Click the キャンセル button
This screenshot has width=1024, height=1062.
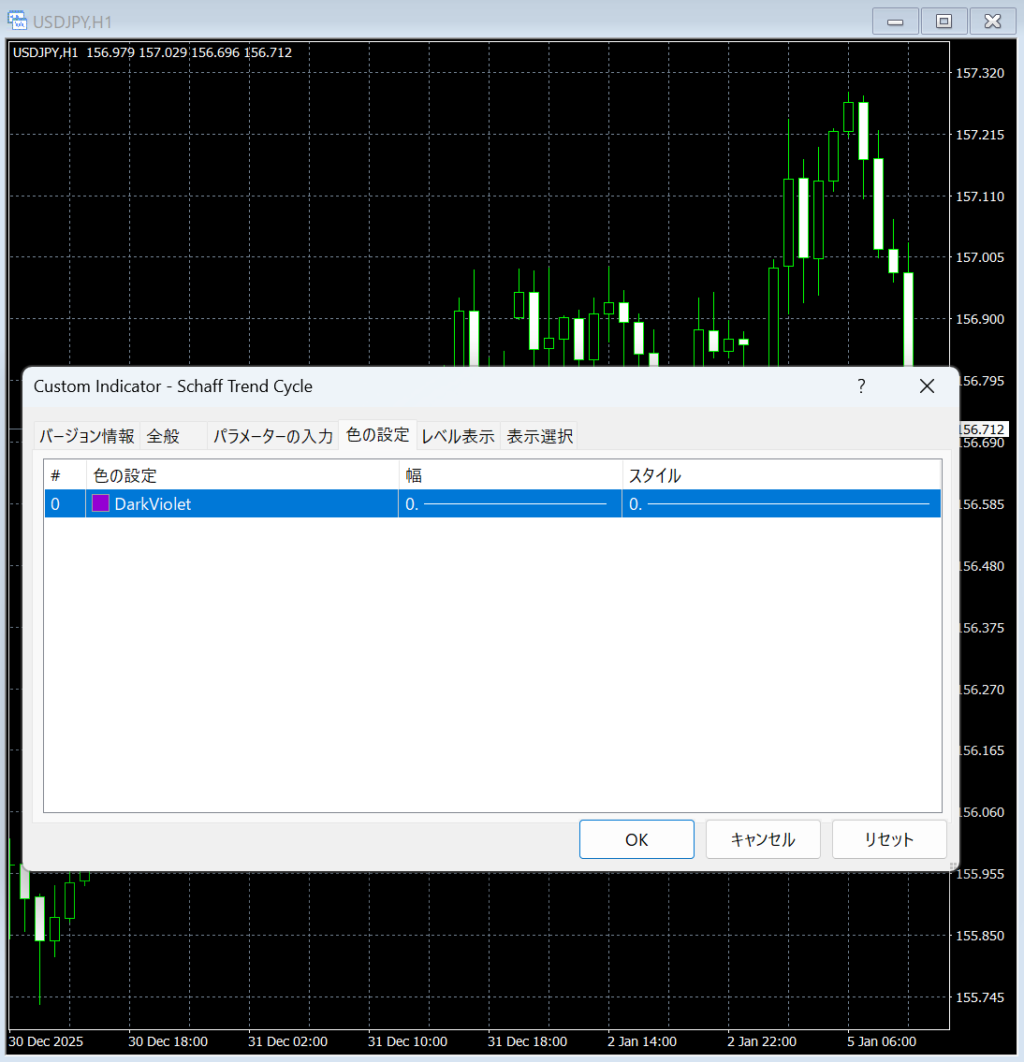coord(763,839)
